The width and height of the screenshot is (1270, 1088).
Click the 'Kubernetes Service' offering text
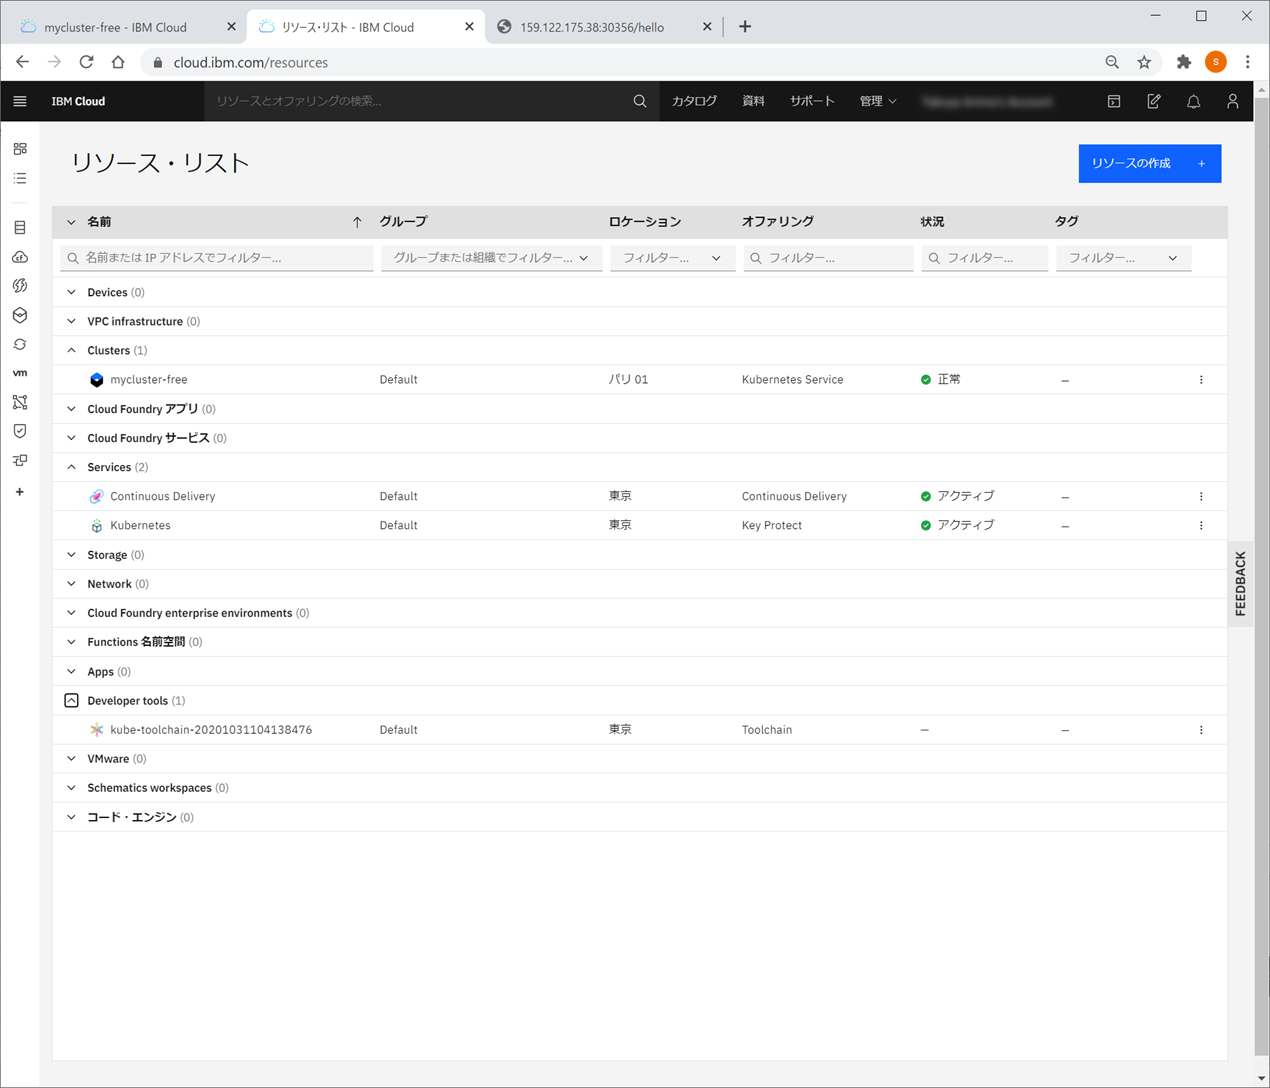tap(792, 380)
